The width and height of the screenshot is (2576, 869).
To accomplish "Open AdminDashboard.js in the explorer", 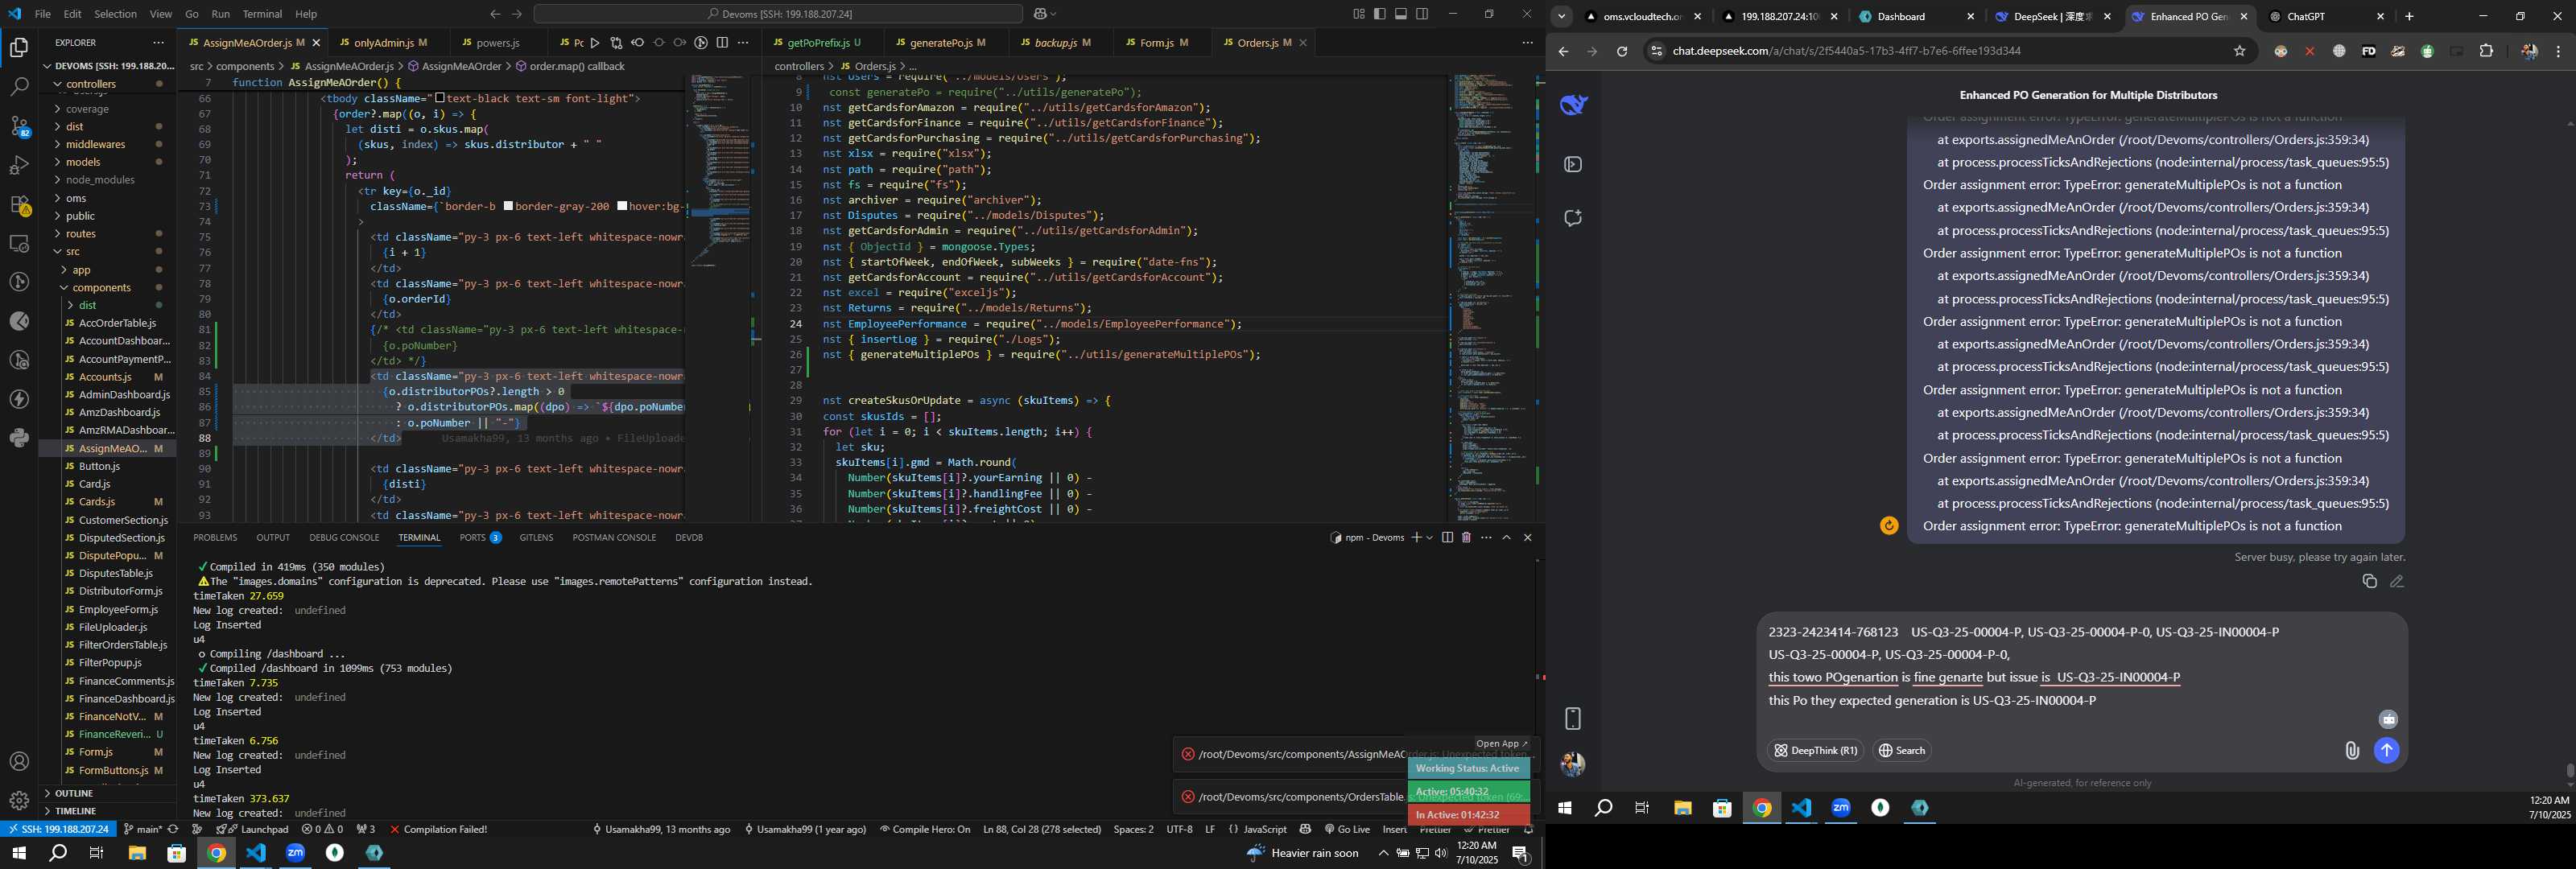I will coord(124,395).
